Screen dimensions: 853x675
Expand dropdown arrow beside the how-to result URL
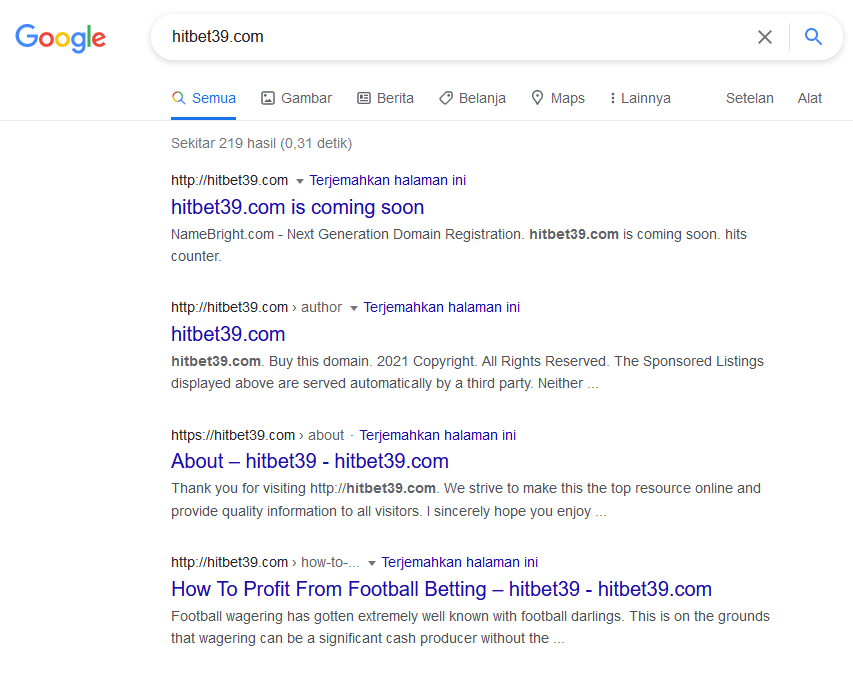click(x=372, y=563)
